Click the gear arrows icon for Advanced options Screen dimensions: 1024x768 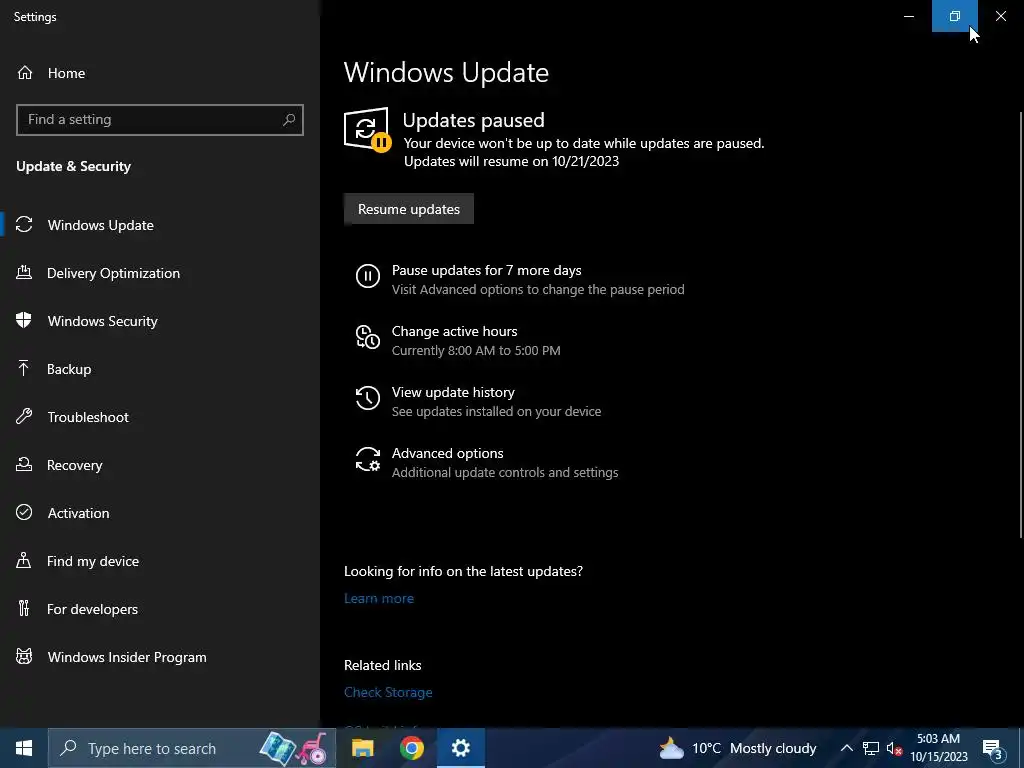point(368,459)
